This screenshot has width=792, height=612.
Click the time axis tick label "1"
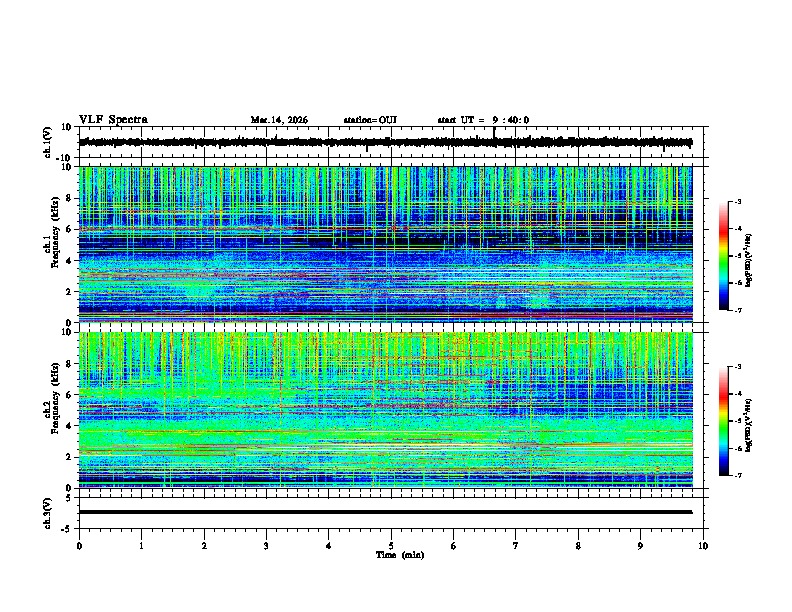pos(141,546)
